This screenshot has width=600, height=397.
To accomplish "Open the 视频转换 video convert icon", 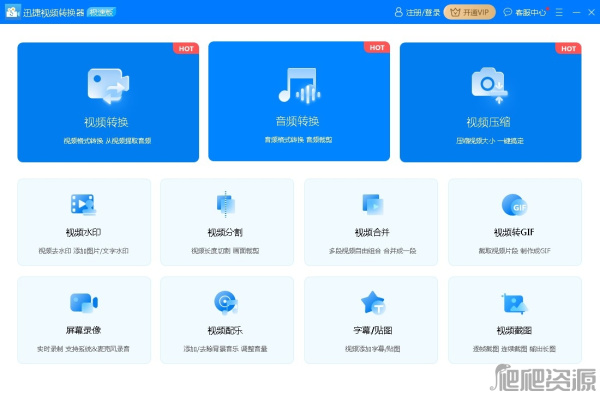I will [x=108, y=86].
